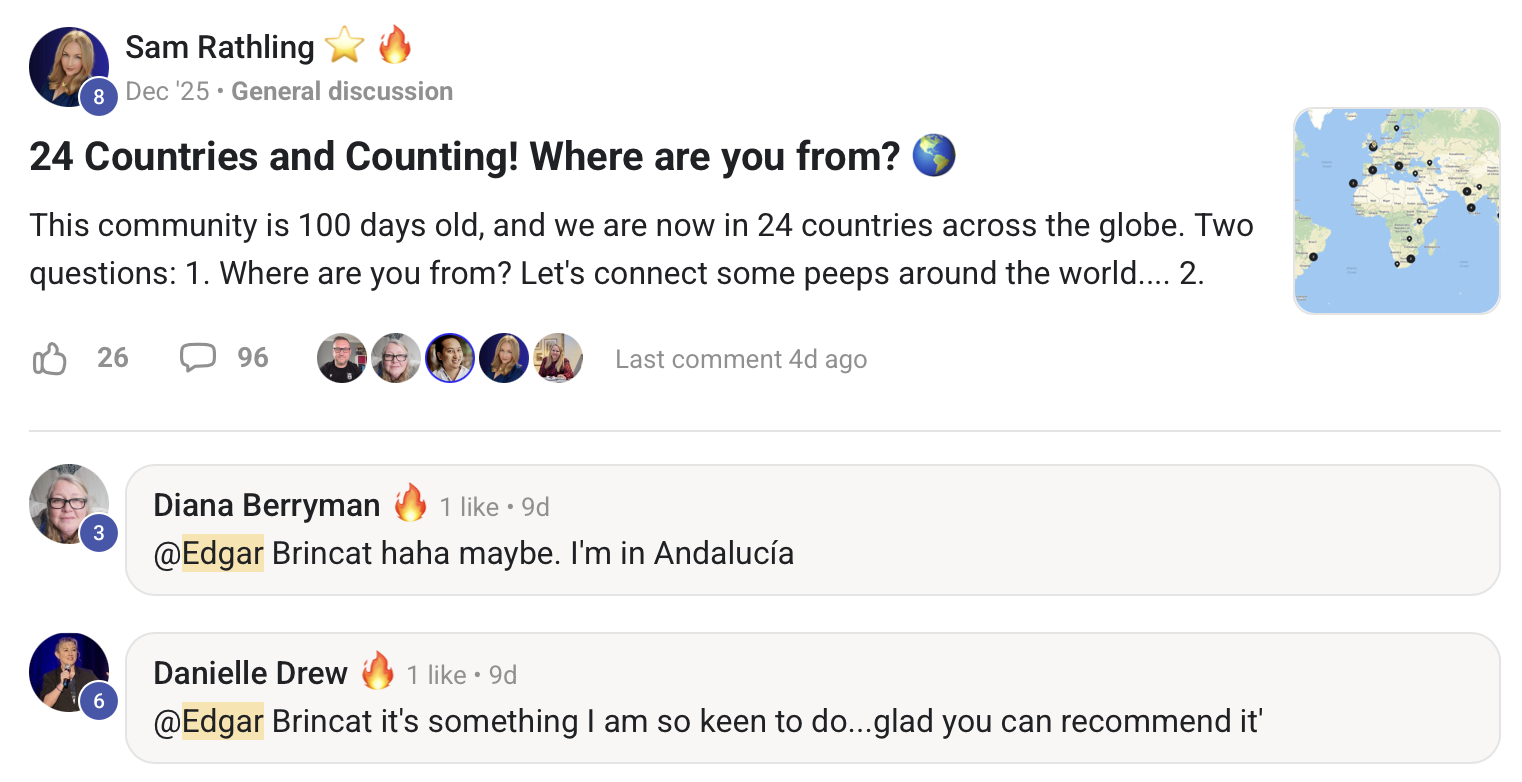The width and height of the screenshot is (1522, 782).
Task: Click Diana Berryman's level 3 badge
Action: click(99, 534)
